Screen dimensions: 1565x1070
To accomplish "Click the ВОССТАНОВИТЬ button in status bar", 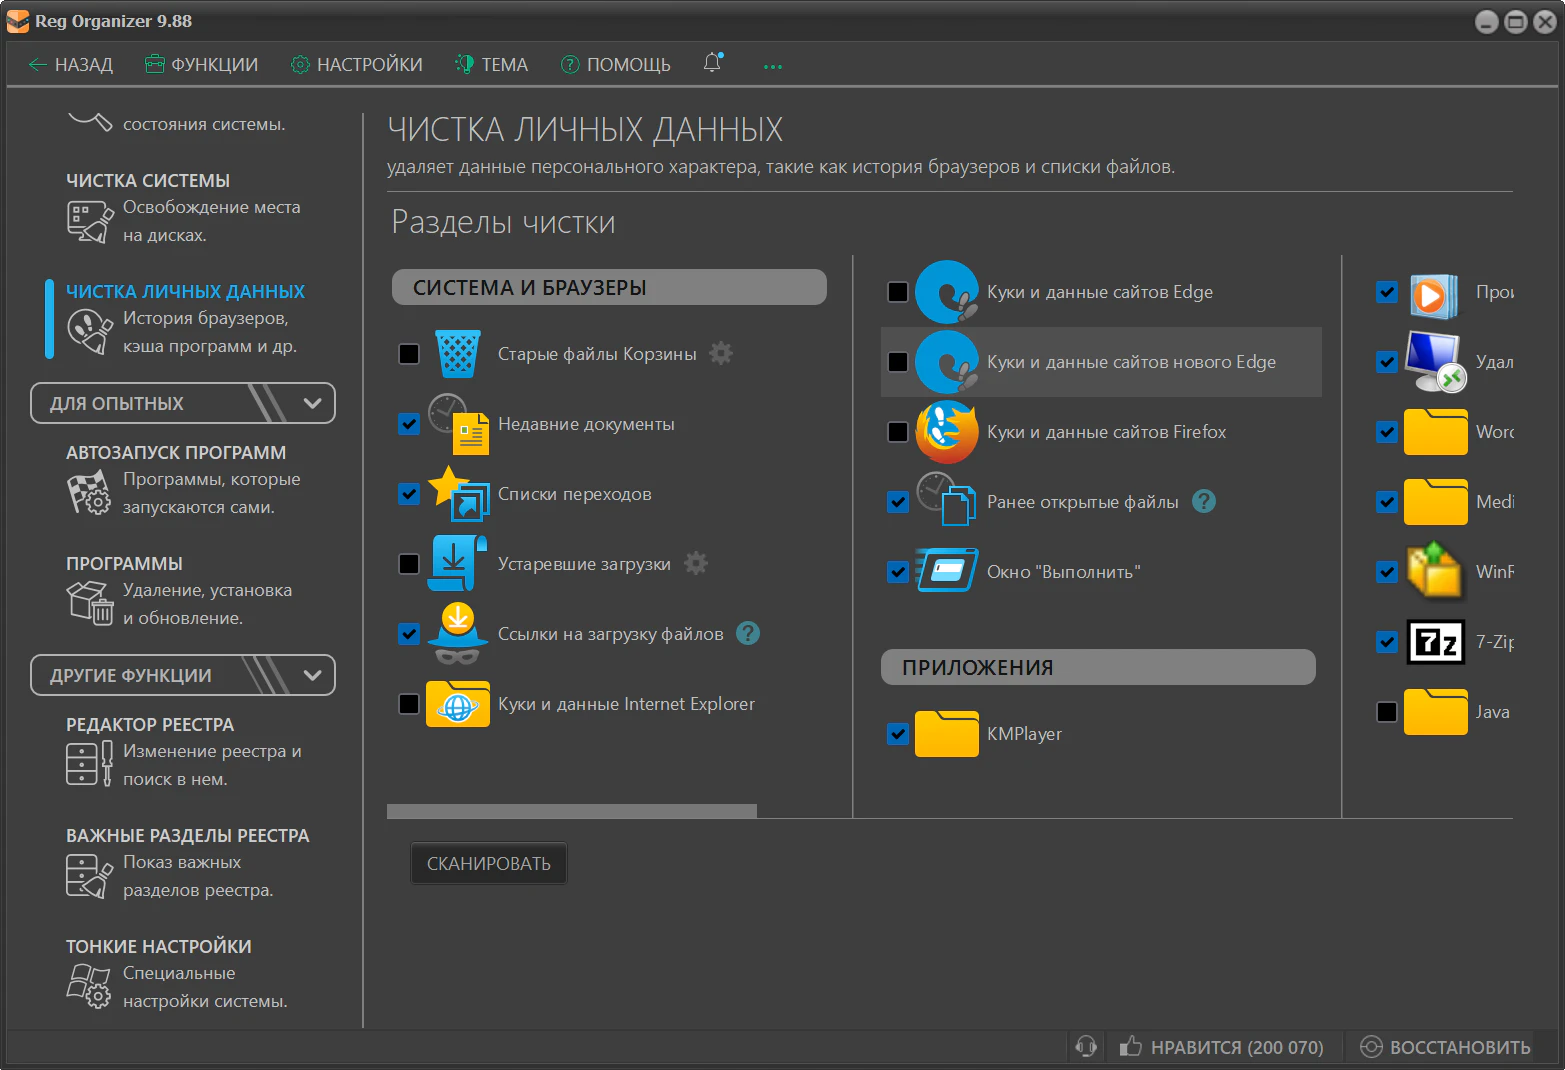I will [1446, 1047].
